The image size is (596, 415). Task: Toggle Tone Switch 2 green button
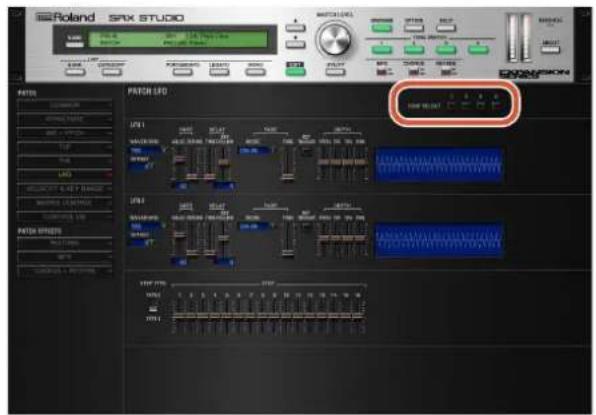coord(414,49)
